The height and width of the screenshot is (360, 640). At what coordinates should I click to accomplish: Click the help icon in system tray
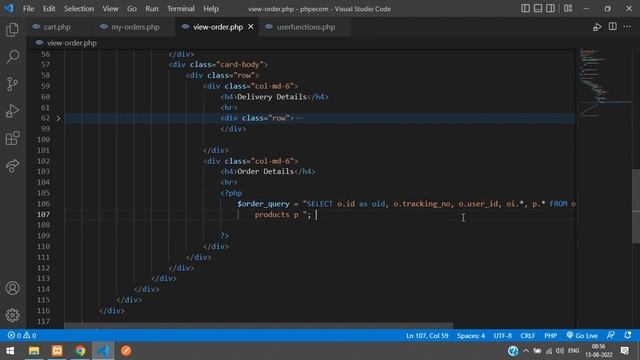click(513, 351)
